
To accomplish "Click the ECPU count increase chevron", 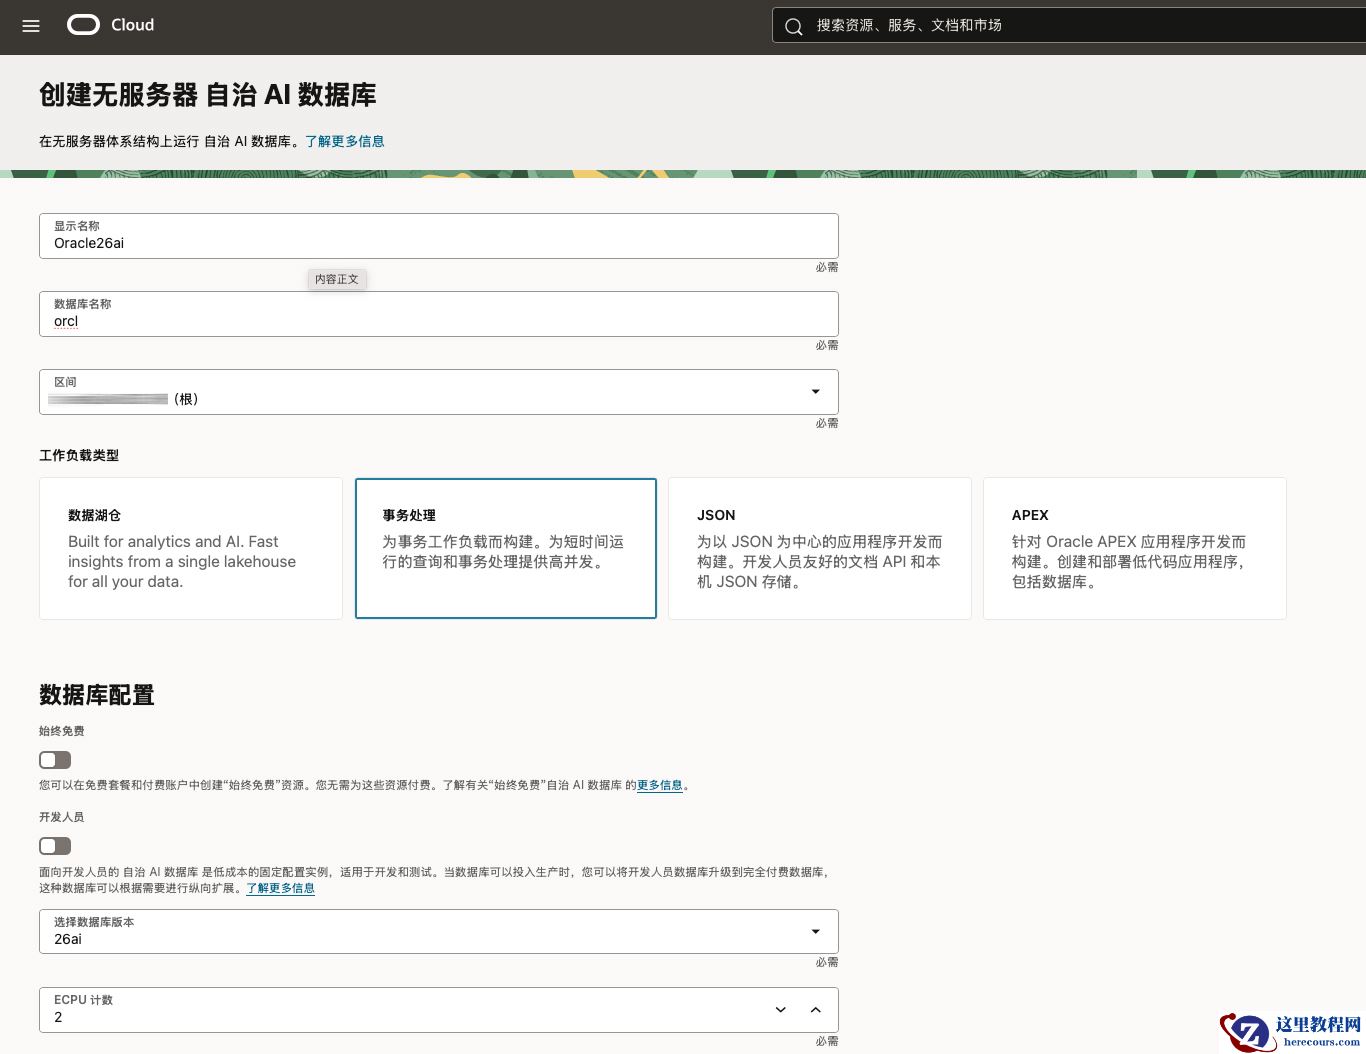I will [816, 1010].
